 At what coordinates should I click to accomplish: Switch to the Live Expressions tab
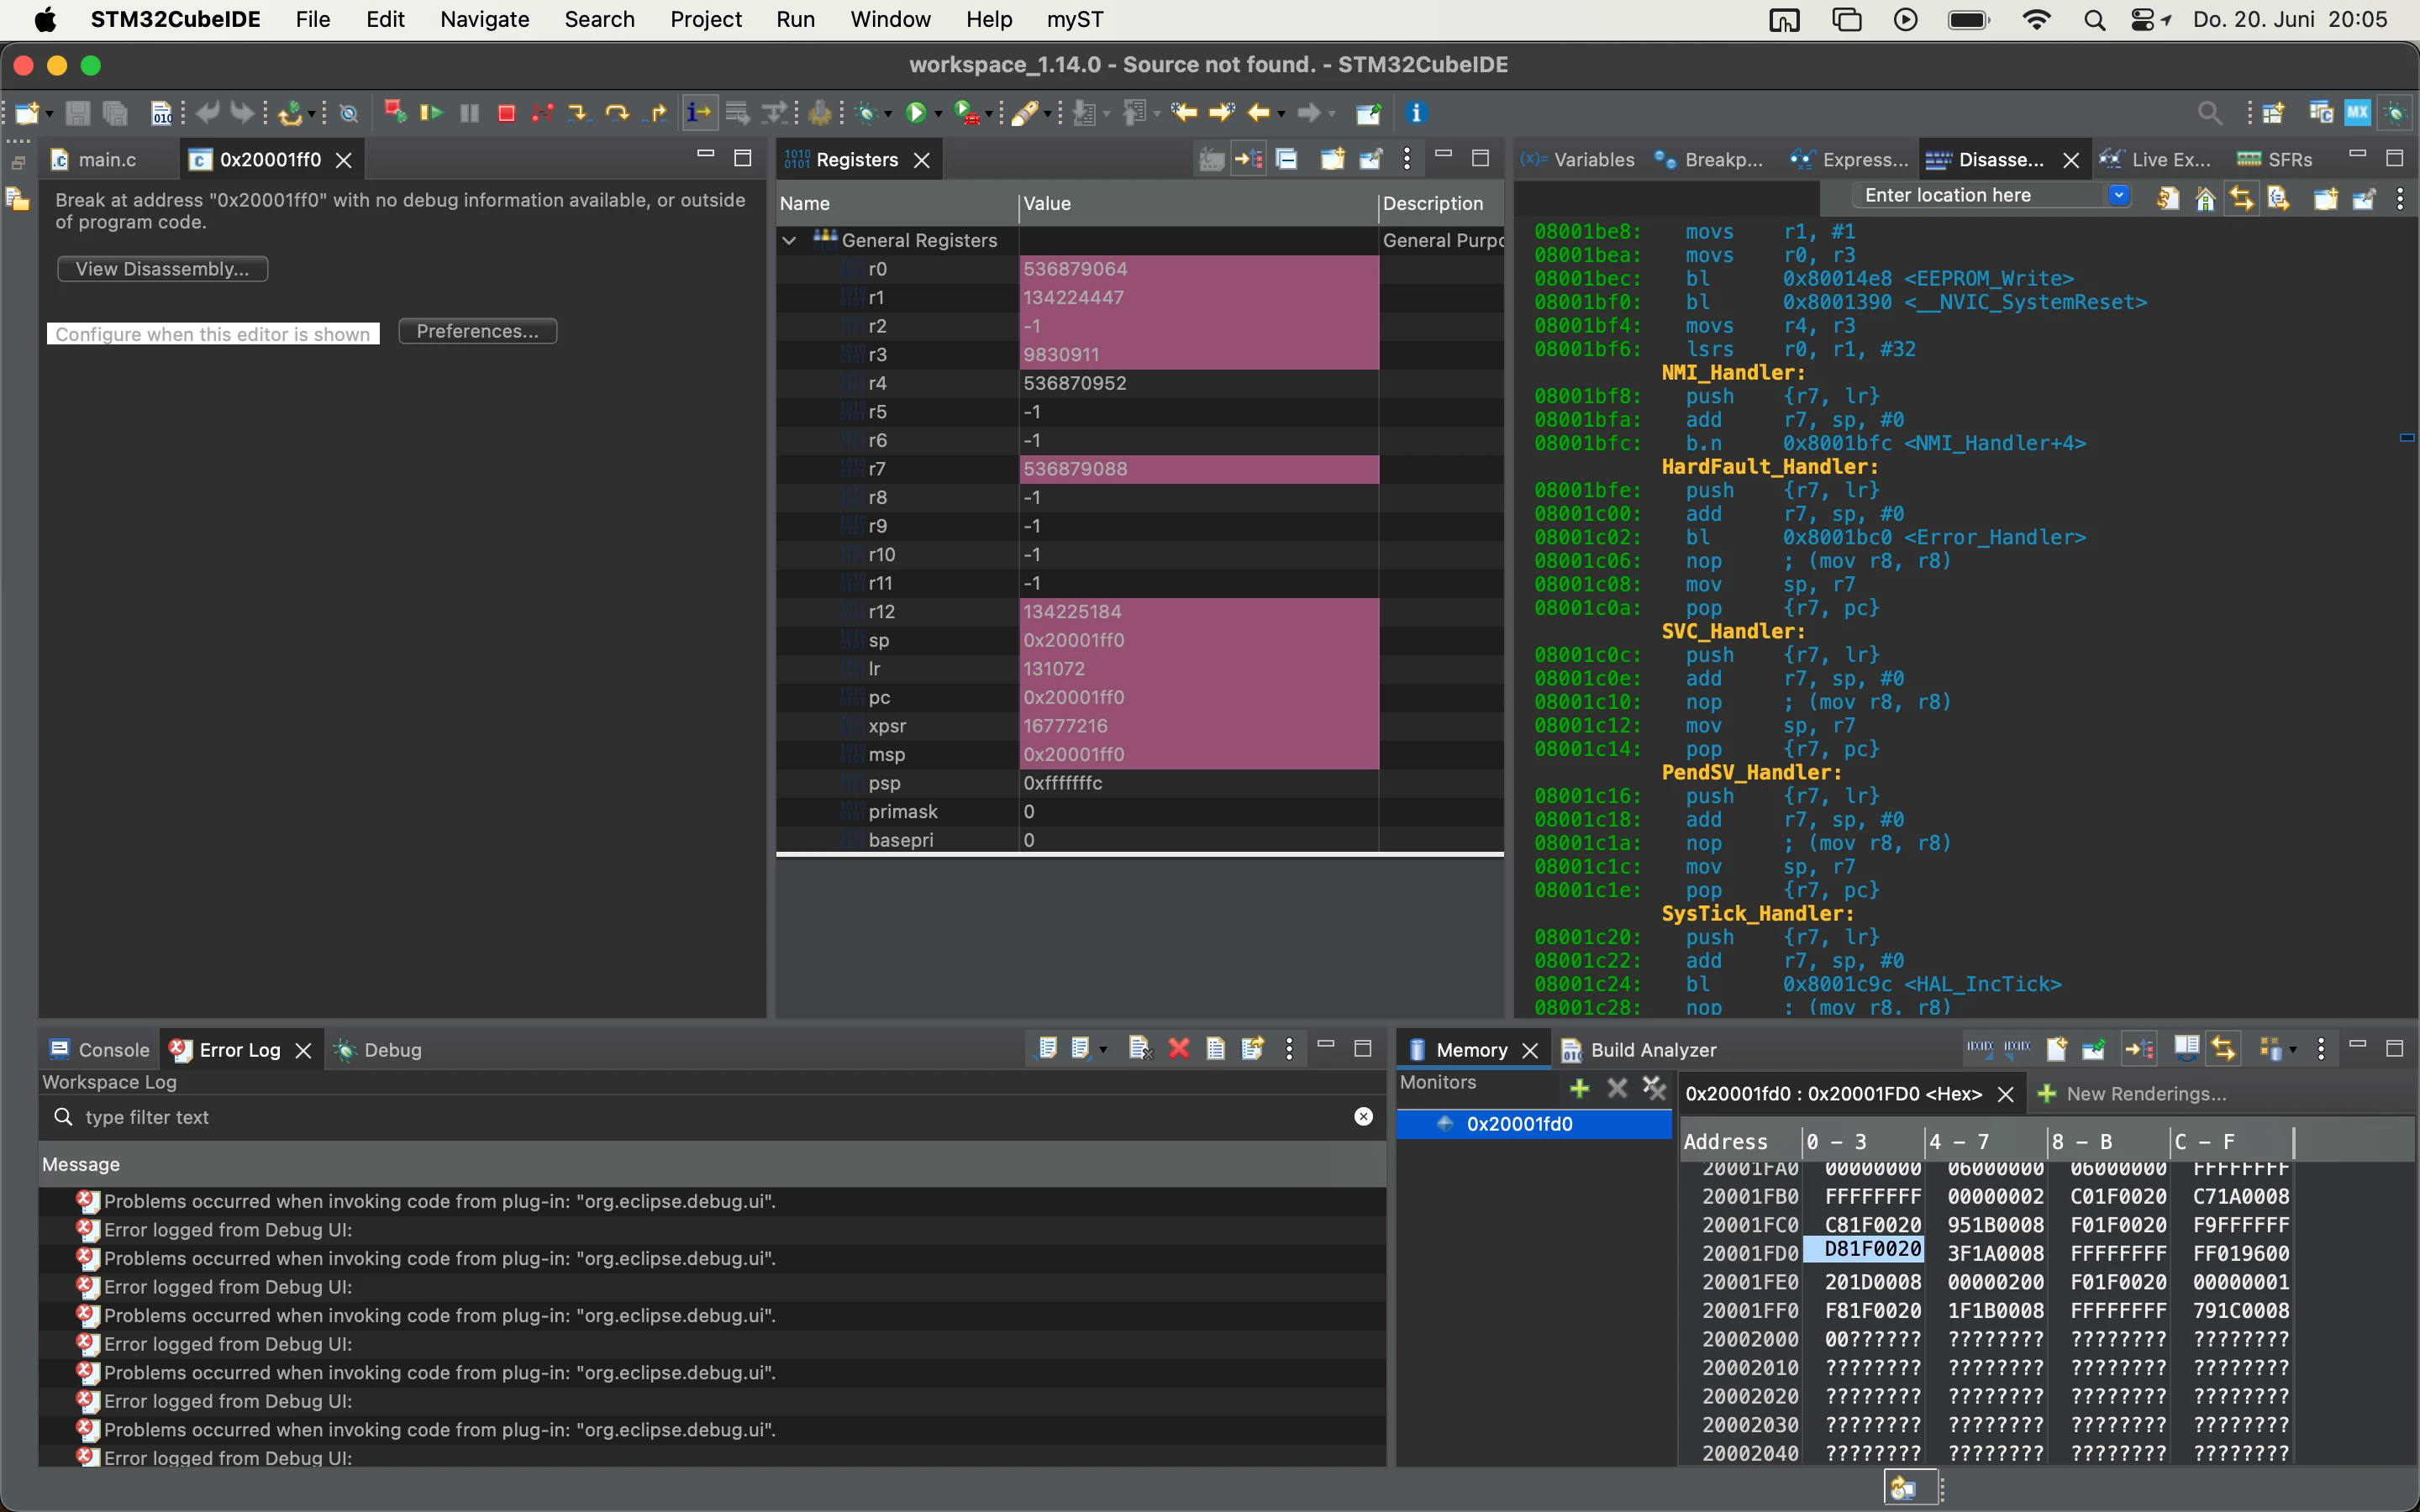tap(2155, 160)
